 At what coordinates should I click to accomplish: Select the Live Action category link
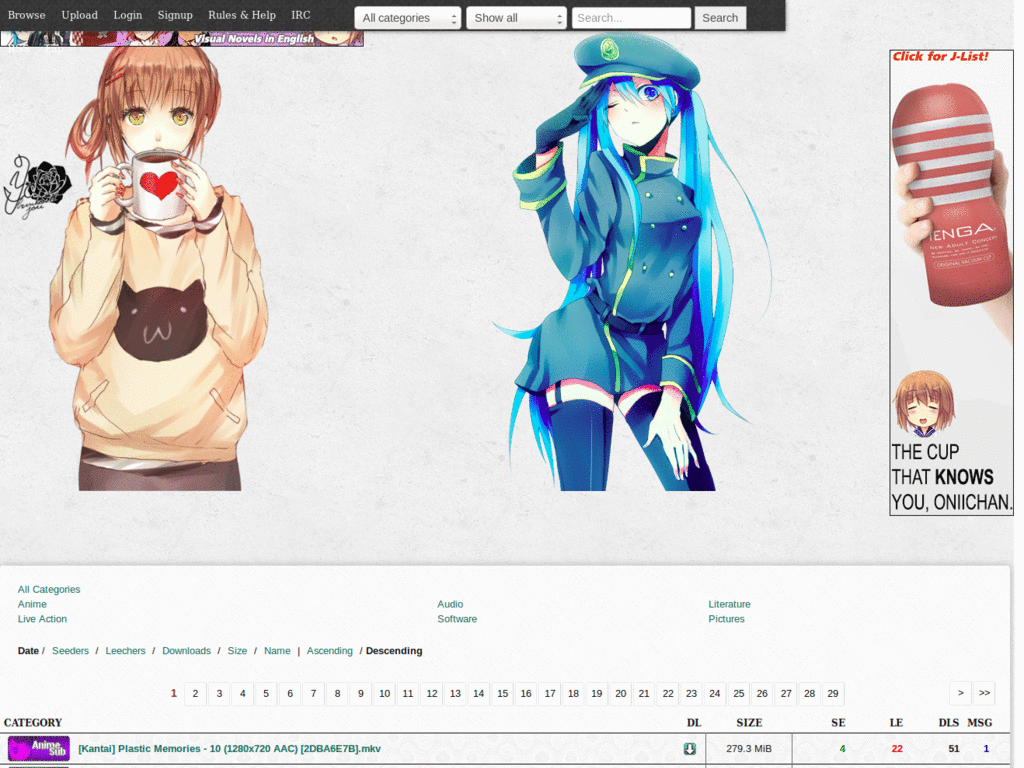coord(42,618)
